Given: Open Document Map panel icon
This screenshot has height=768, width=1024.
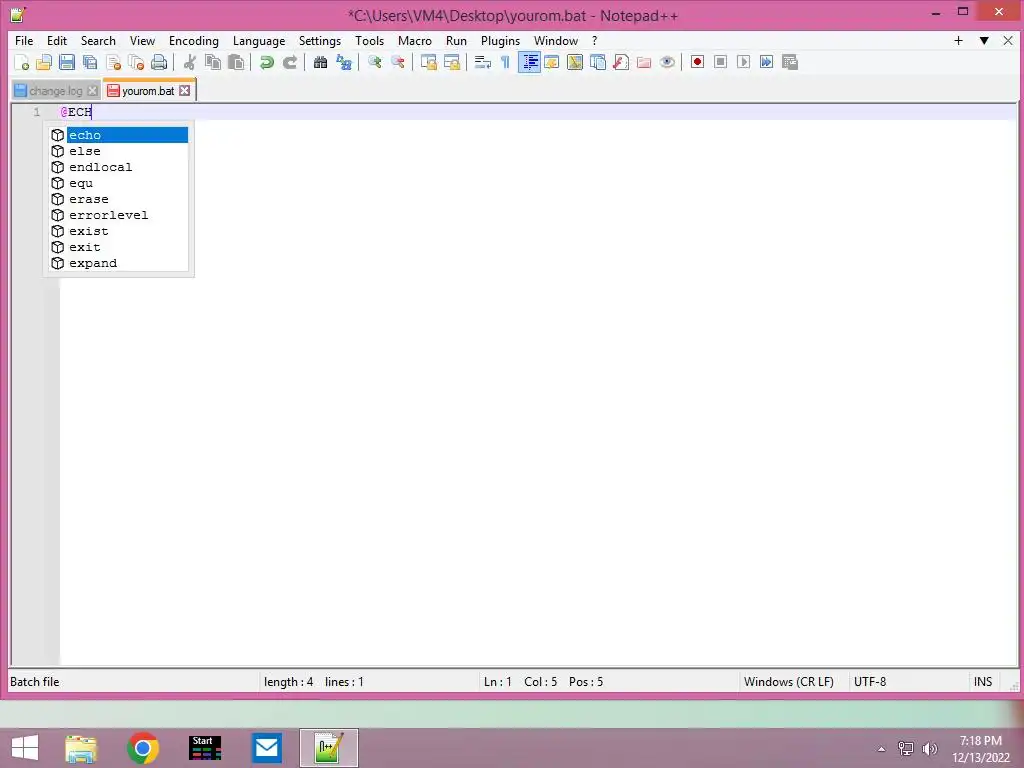Looking at the screenshot, I should [x=575, y=62].
